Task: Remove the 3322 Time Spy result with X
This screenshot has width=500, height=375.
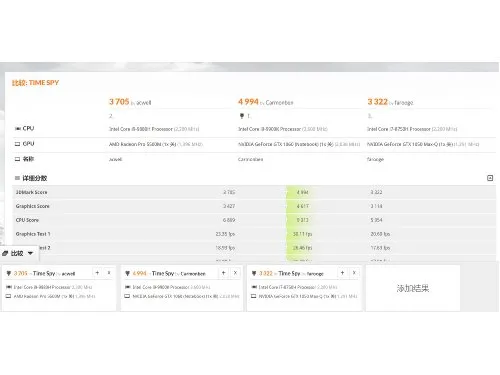Action: [354, 273]
